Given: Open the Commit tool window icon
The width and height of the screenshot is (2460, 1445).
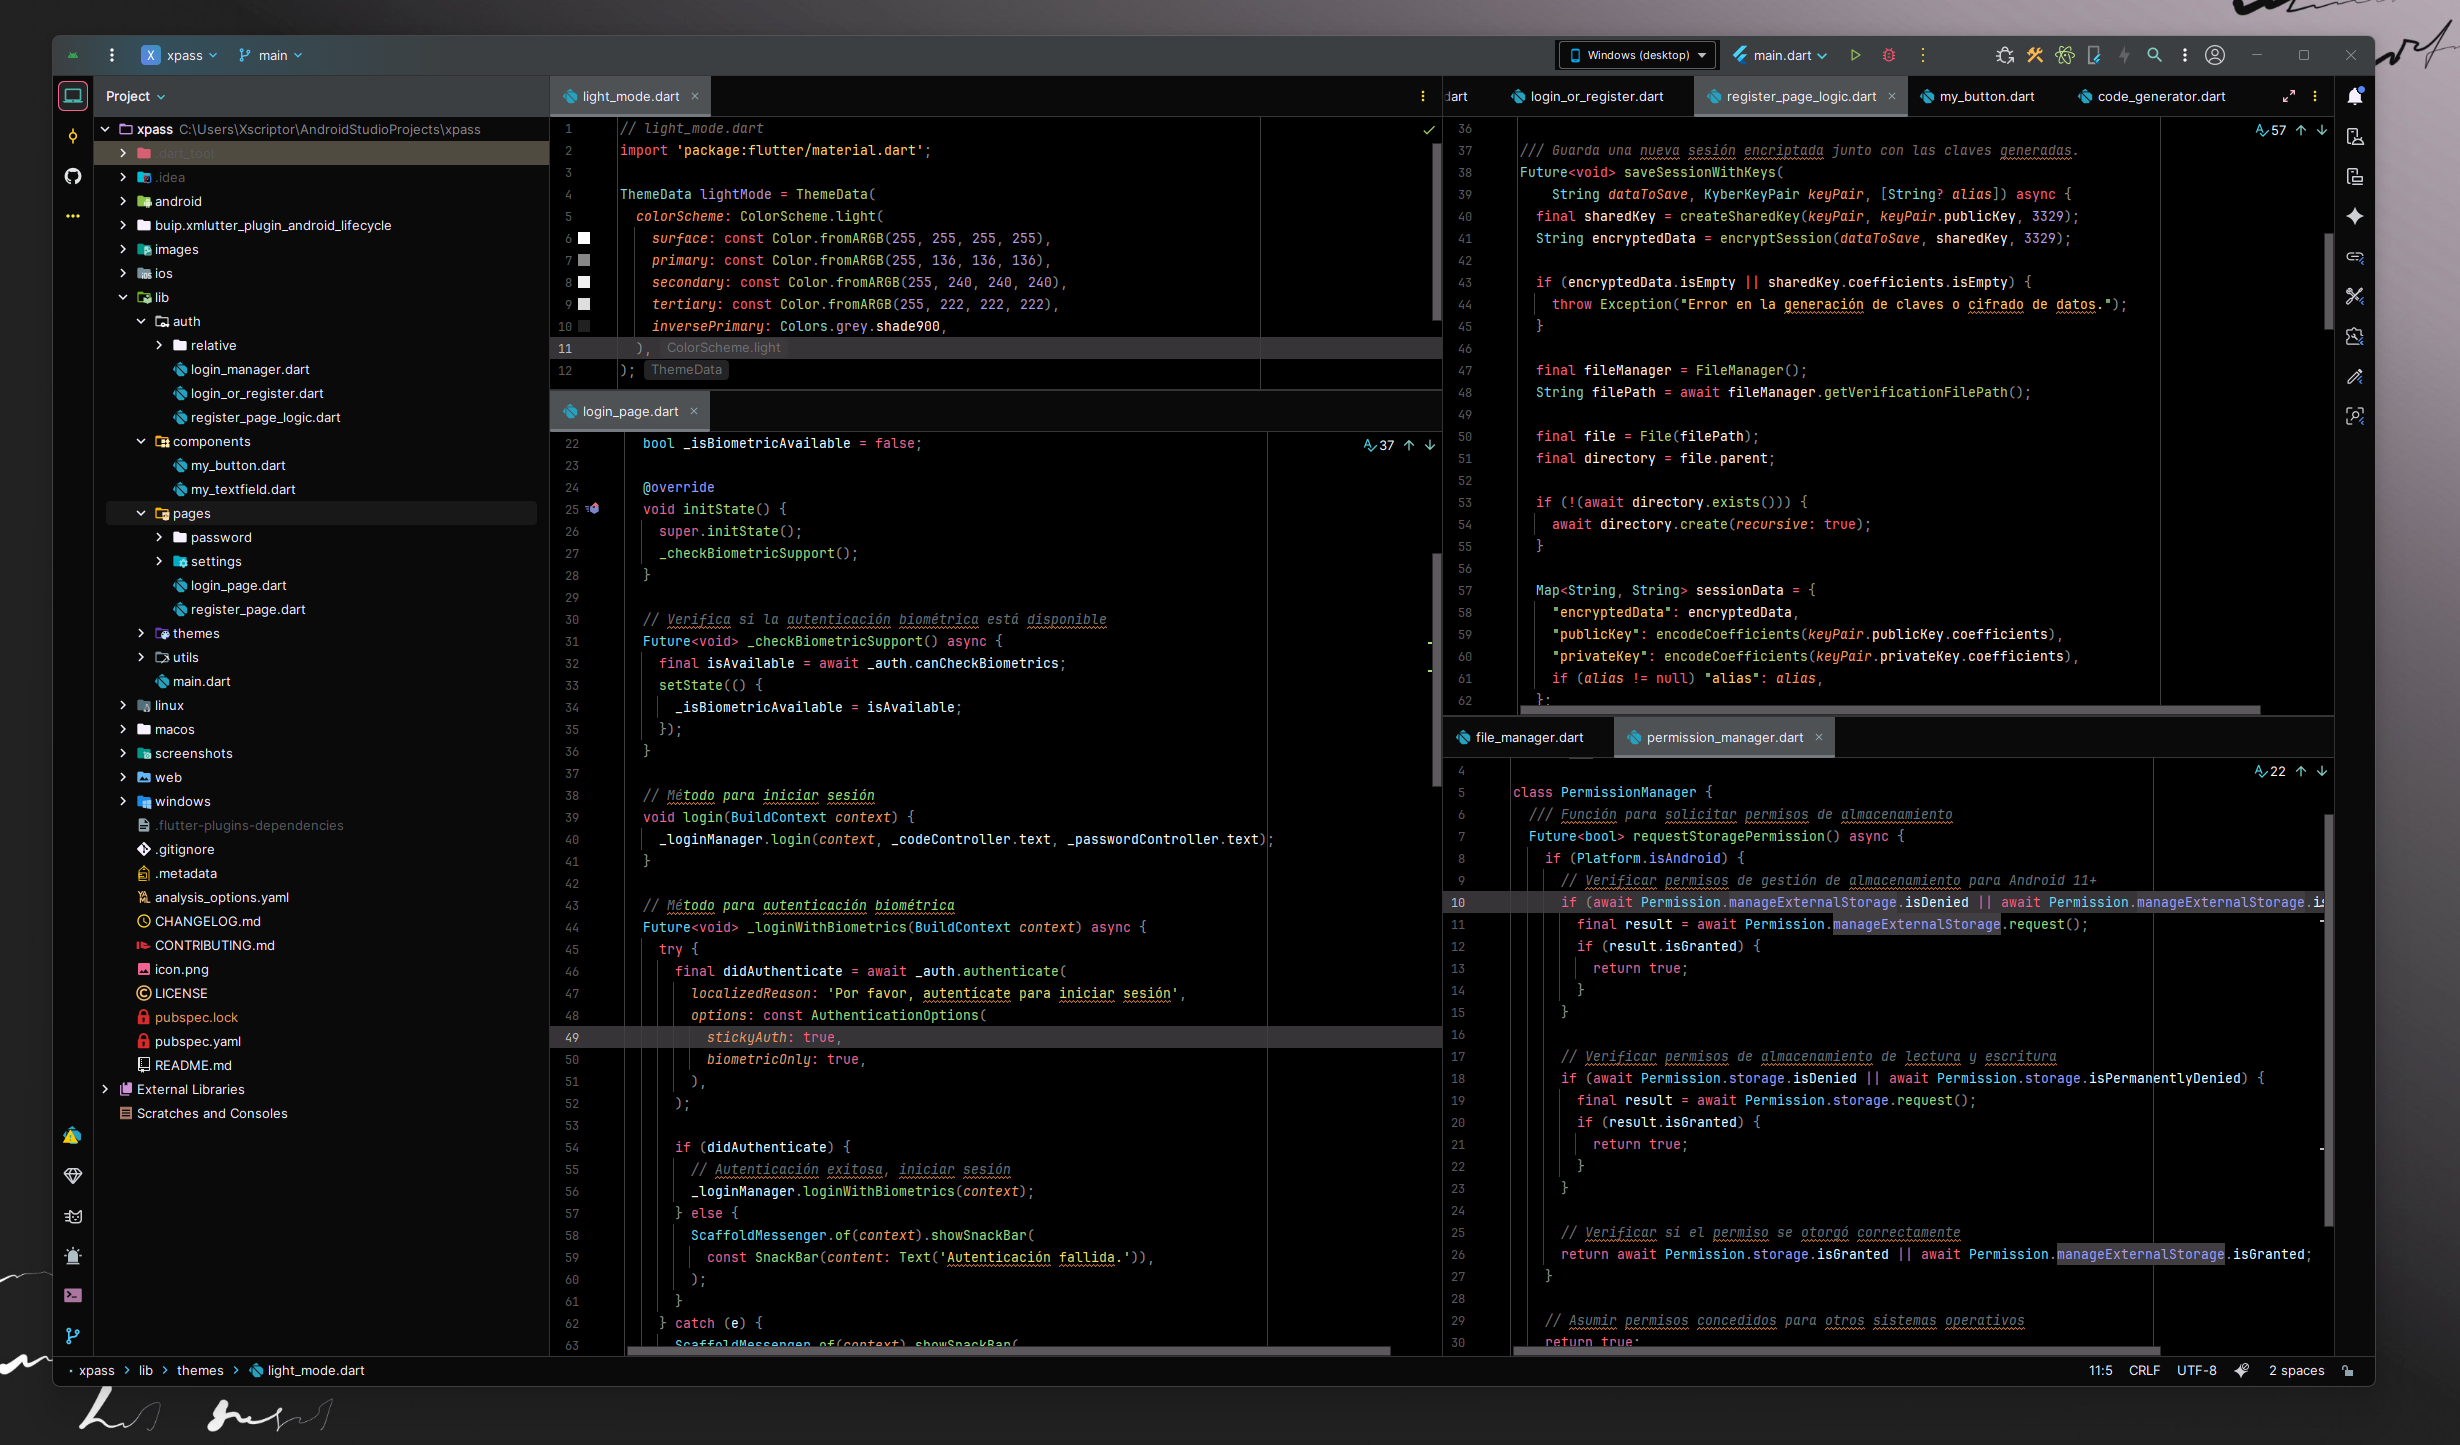Looking at the screenshot, I should [72, 136].
